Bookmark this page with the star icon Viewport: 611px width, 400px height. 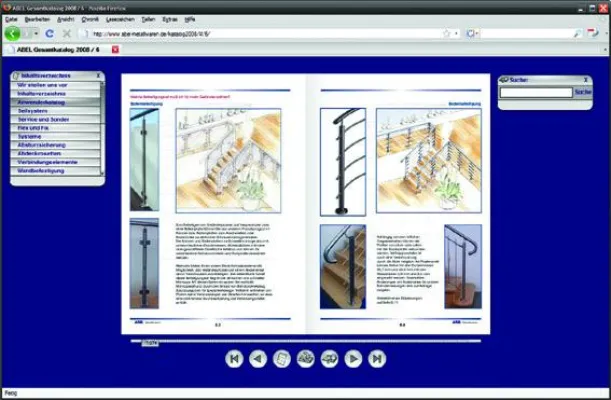[x=447, y=34]
